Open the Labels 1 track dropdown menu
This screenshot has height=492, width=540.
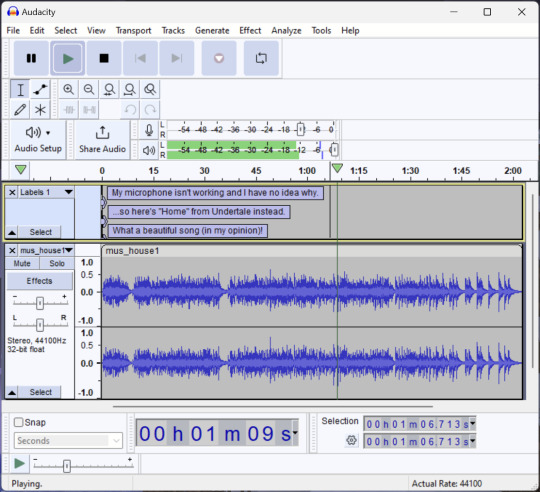click(x=69, y=192)
